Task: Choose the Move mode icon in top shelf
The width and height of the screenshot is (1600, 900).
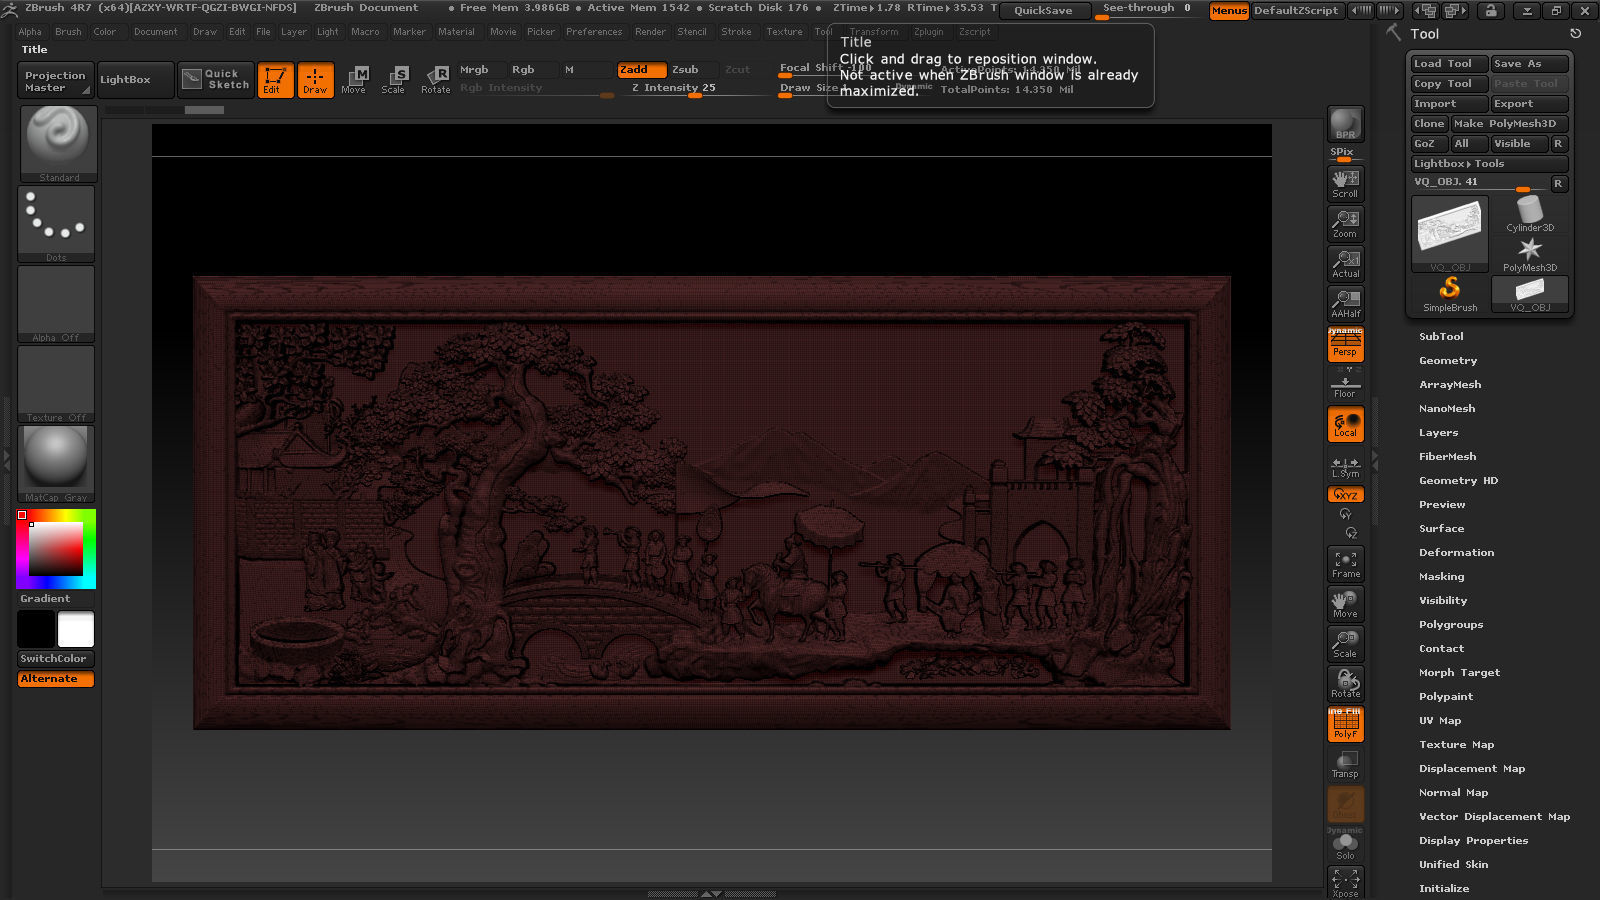Action: [353, 80]
